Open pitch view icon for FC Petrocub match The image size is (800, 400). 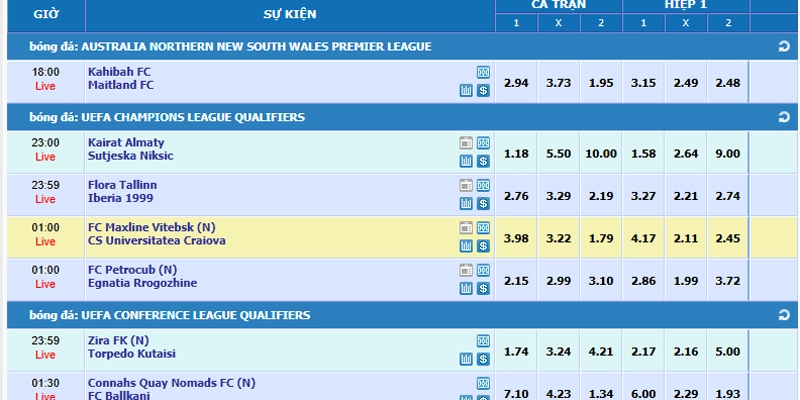483,270
